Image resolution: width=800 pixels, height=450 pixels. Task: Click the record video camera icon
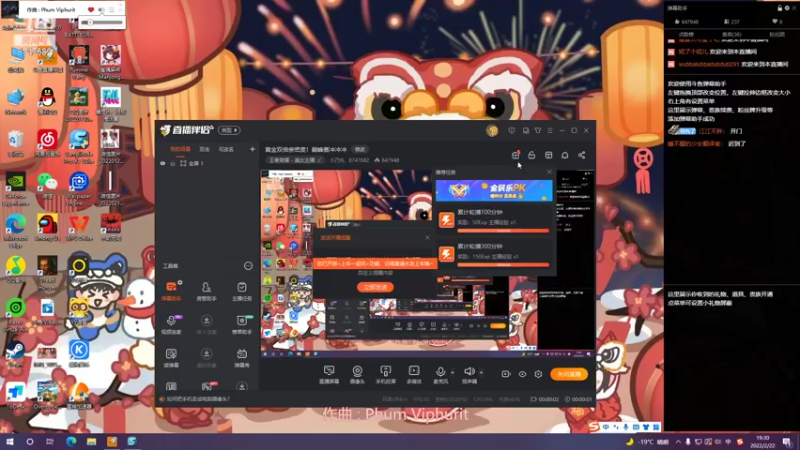pos(506,374)
